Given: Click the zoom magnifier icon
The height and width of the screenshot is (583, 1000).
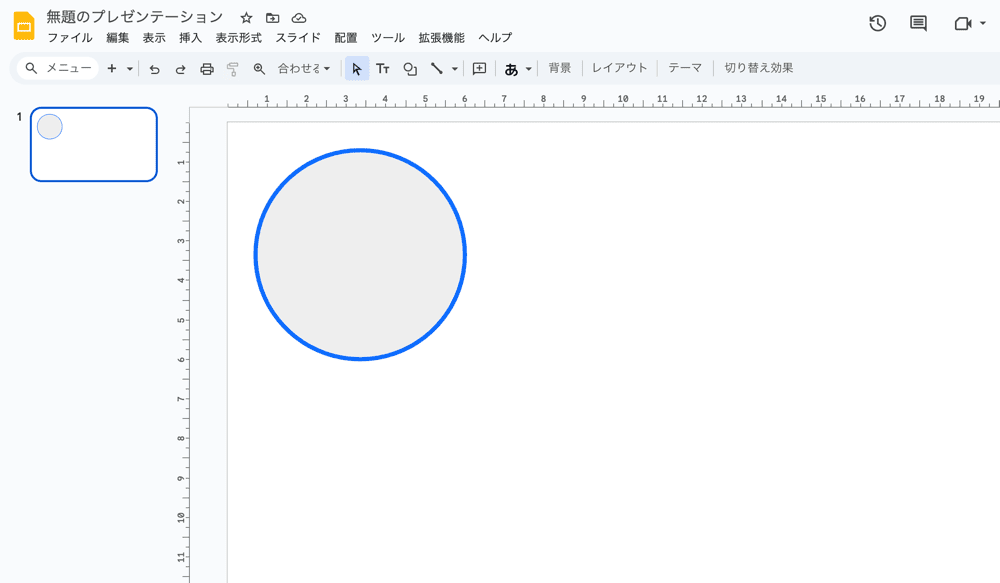Looking at the screenshot, I should coord(259,69).
